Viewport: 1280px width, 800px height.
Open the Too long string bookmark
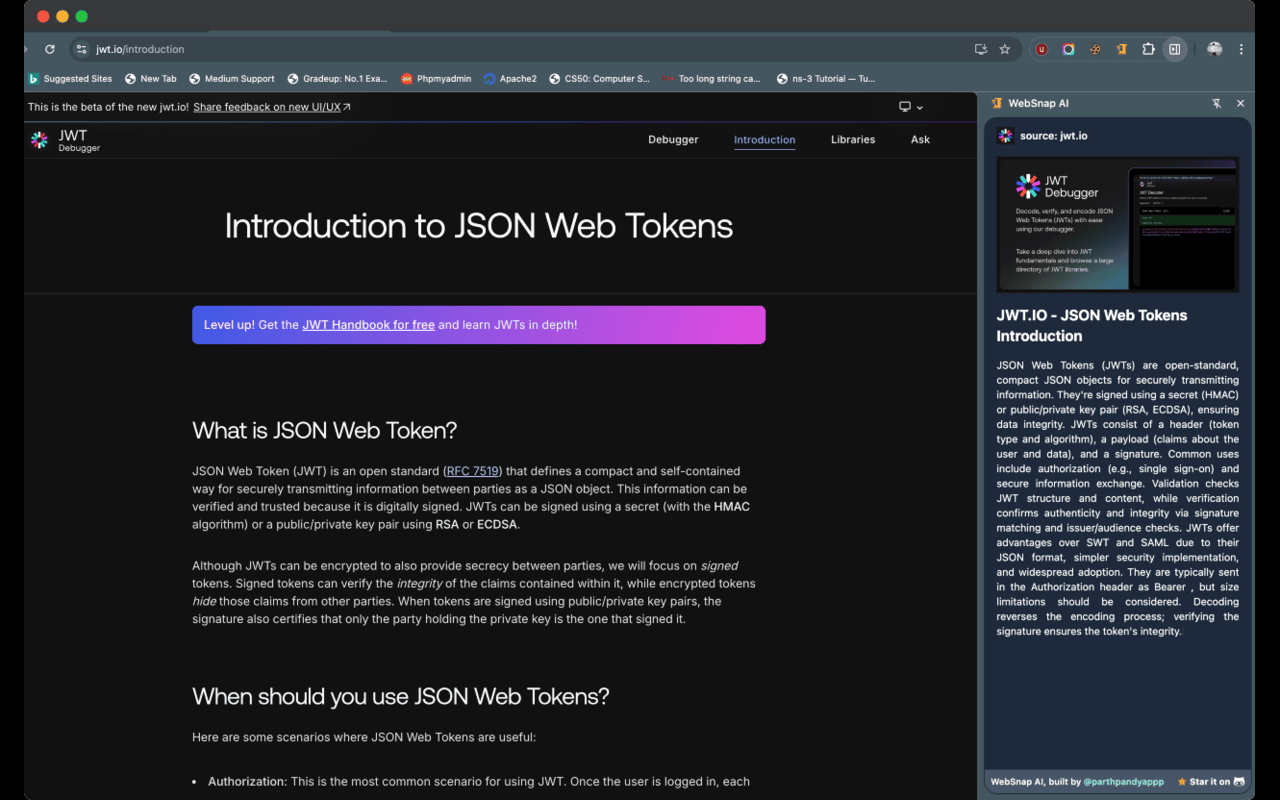(x=711, y=78)
